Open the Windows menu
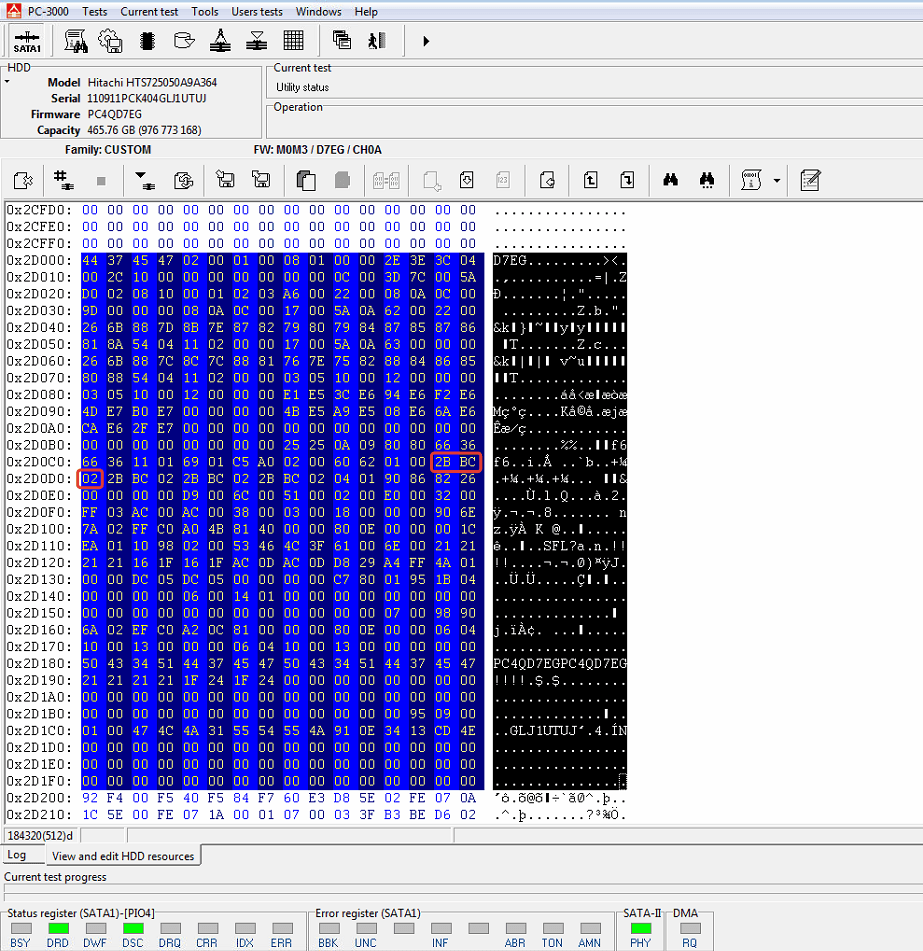The height and width of the screenshot is (951, 923). (x=318, y=12)
